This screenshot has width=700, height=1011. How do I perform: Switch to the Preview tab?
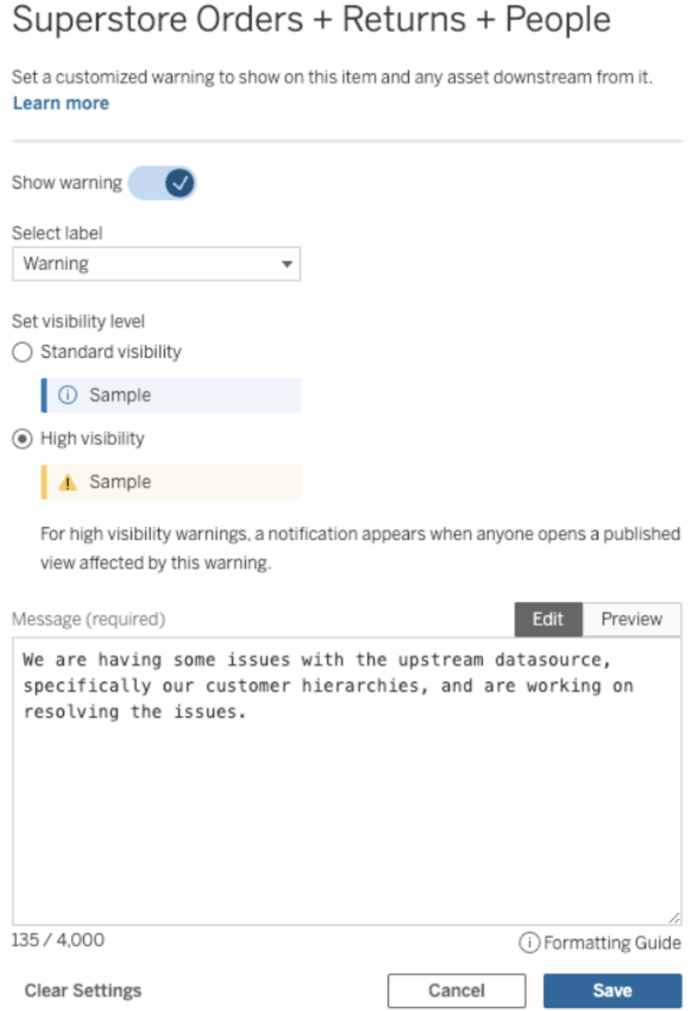coord(632,619)
